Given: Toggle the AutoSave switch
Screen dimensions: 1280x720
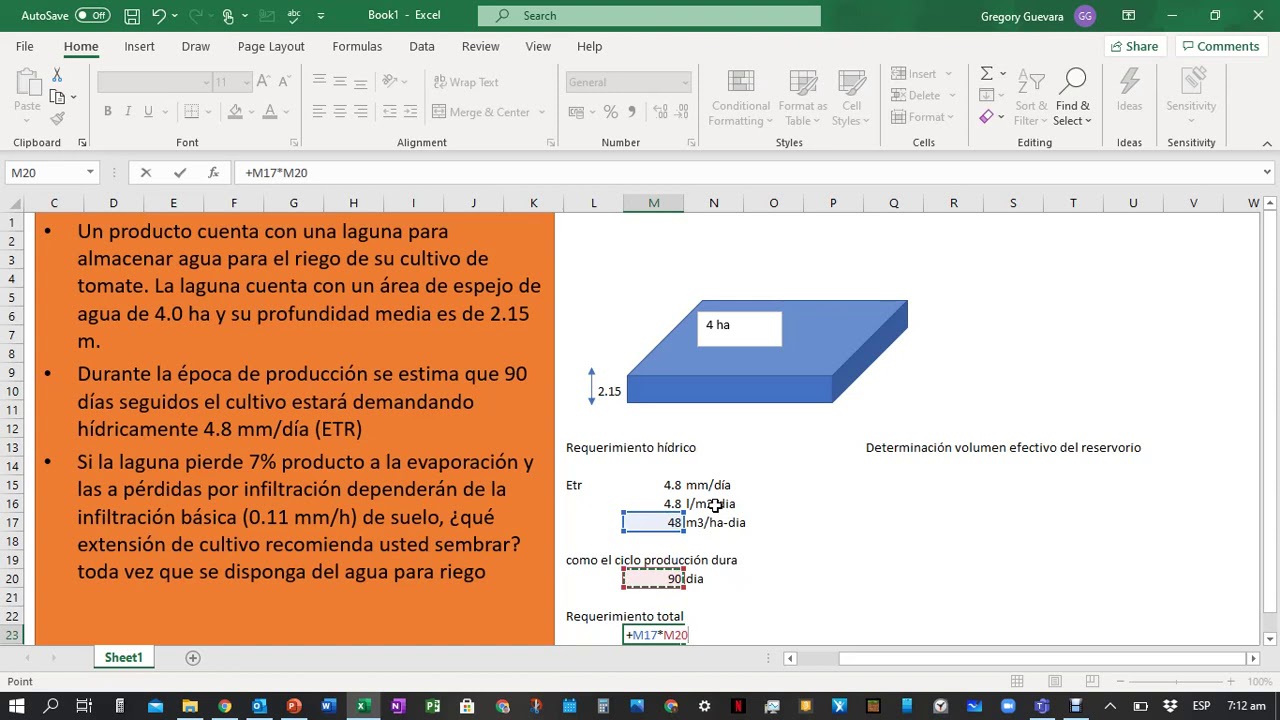Looking at the screenshot, I should click(x=93, y=16).
